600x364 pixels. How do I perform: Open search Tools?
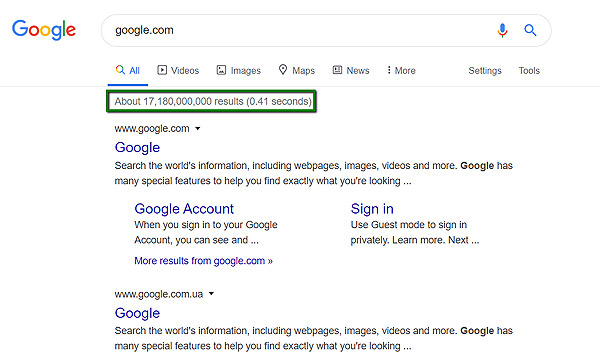529,70
